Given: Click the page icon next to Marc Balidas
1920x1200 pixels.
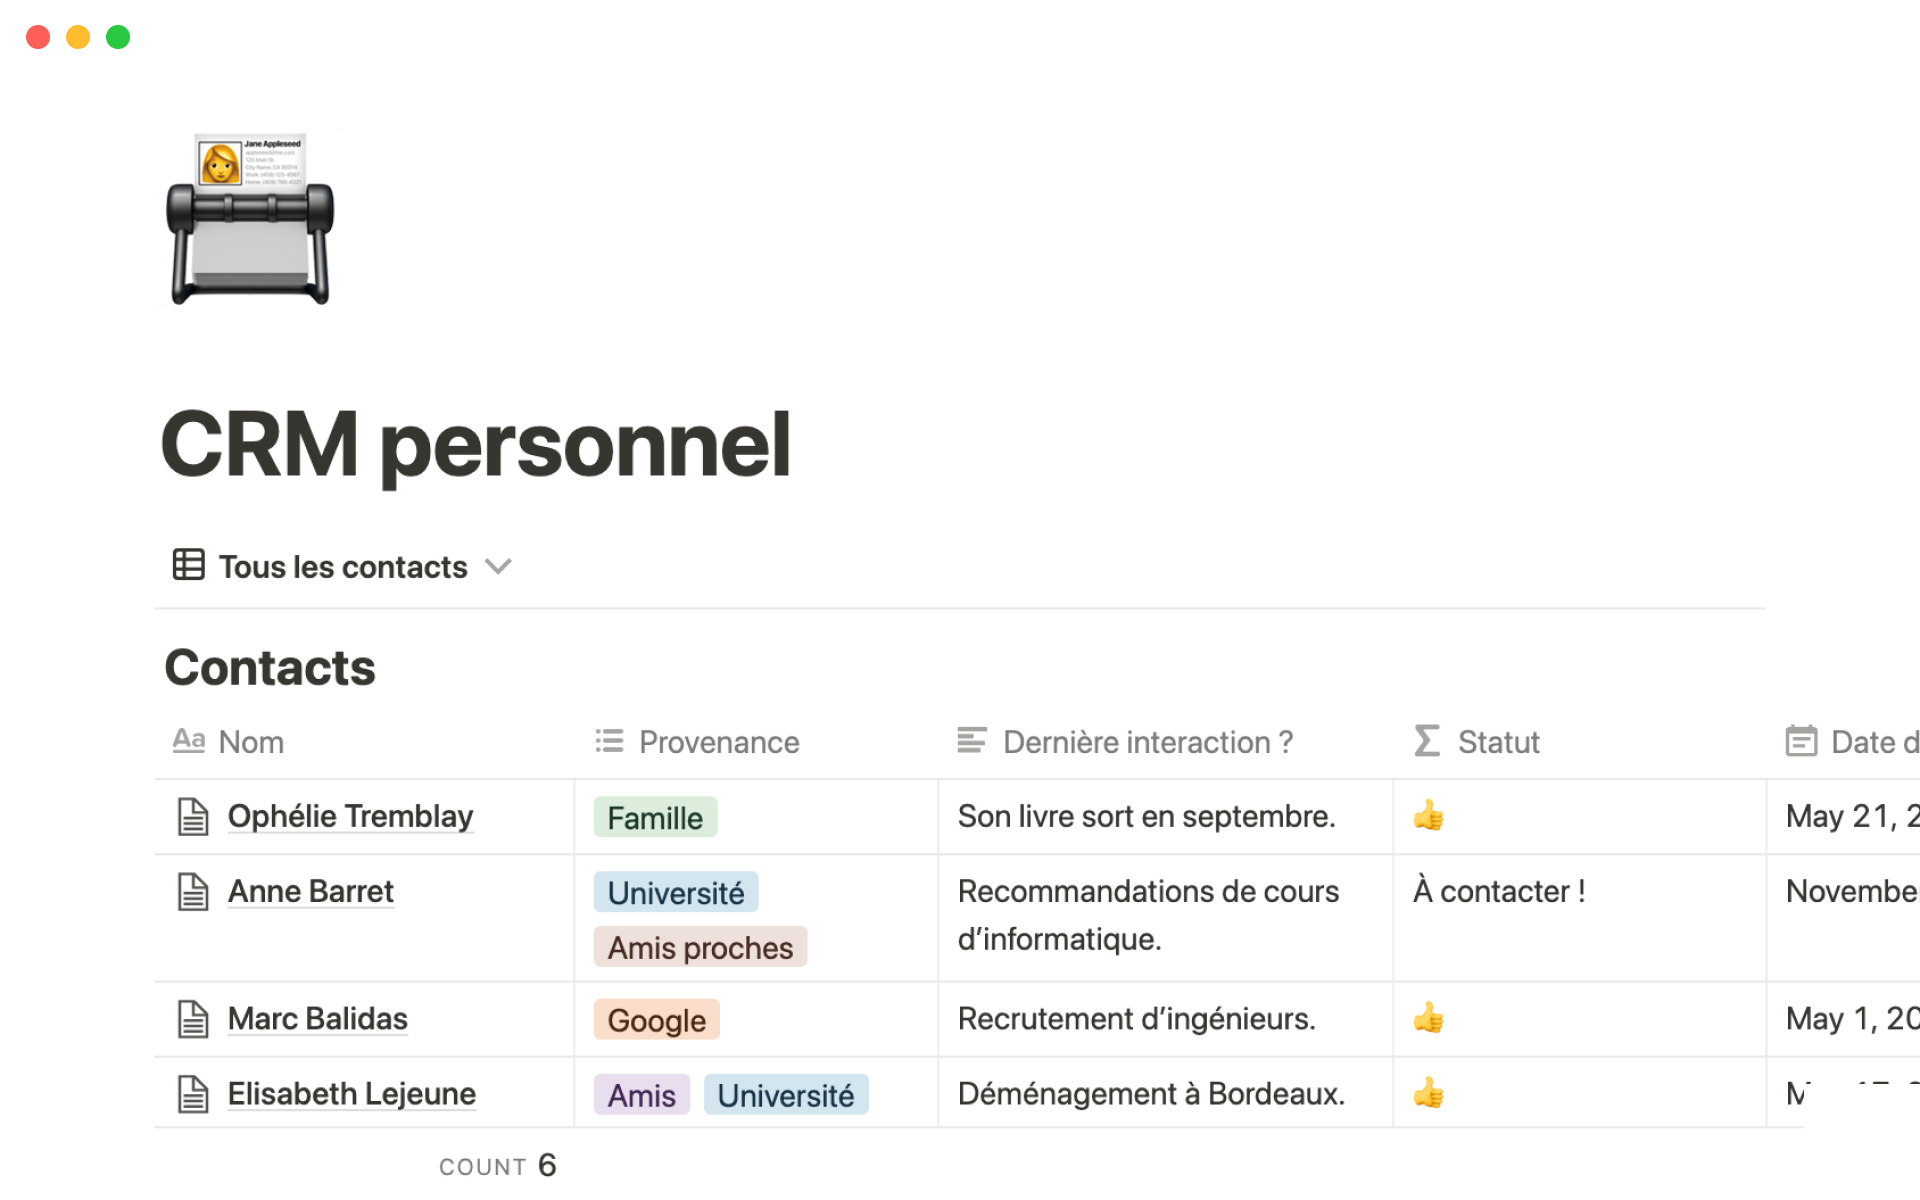Looking at the screenshot, I should pyautogui.click(x=193, y=1019).
